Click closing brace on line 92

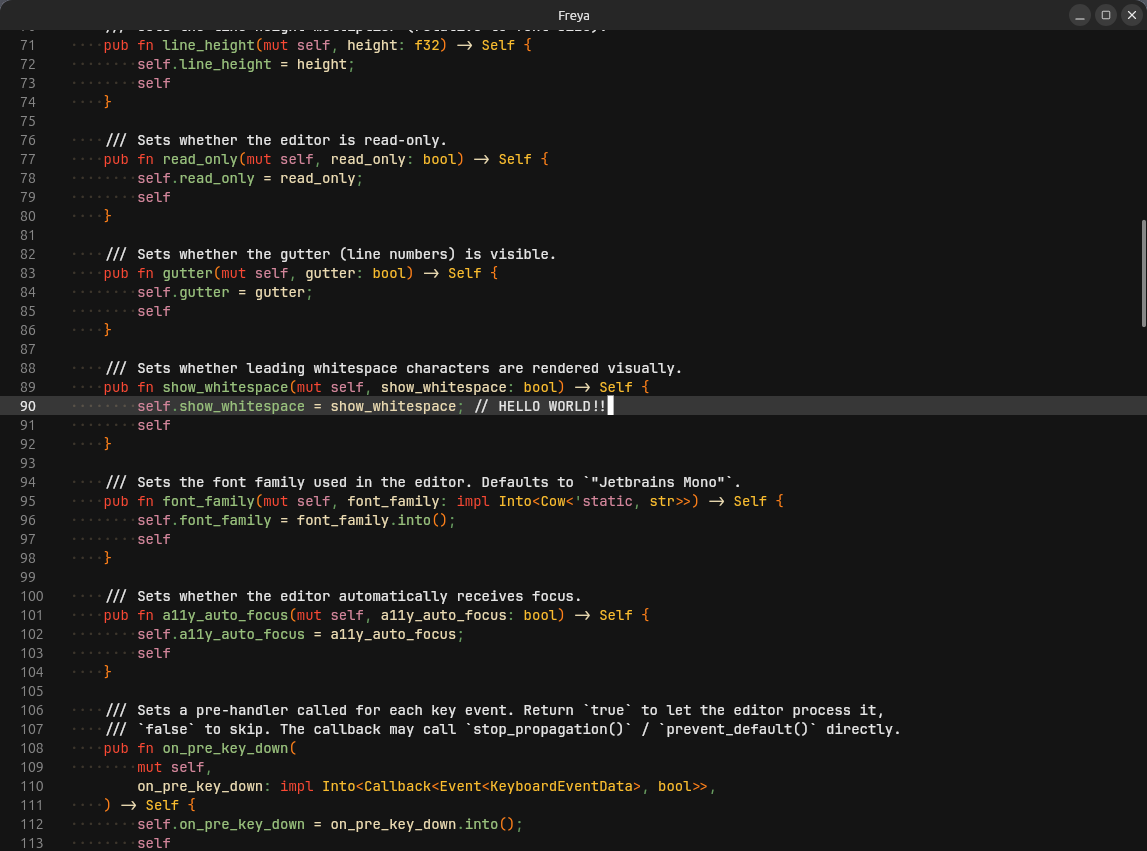108,444
